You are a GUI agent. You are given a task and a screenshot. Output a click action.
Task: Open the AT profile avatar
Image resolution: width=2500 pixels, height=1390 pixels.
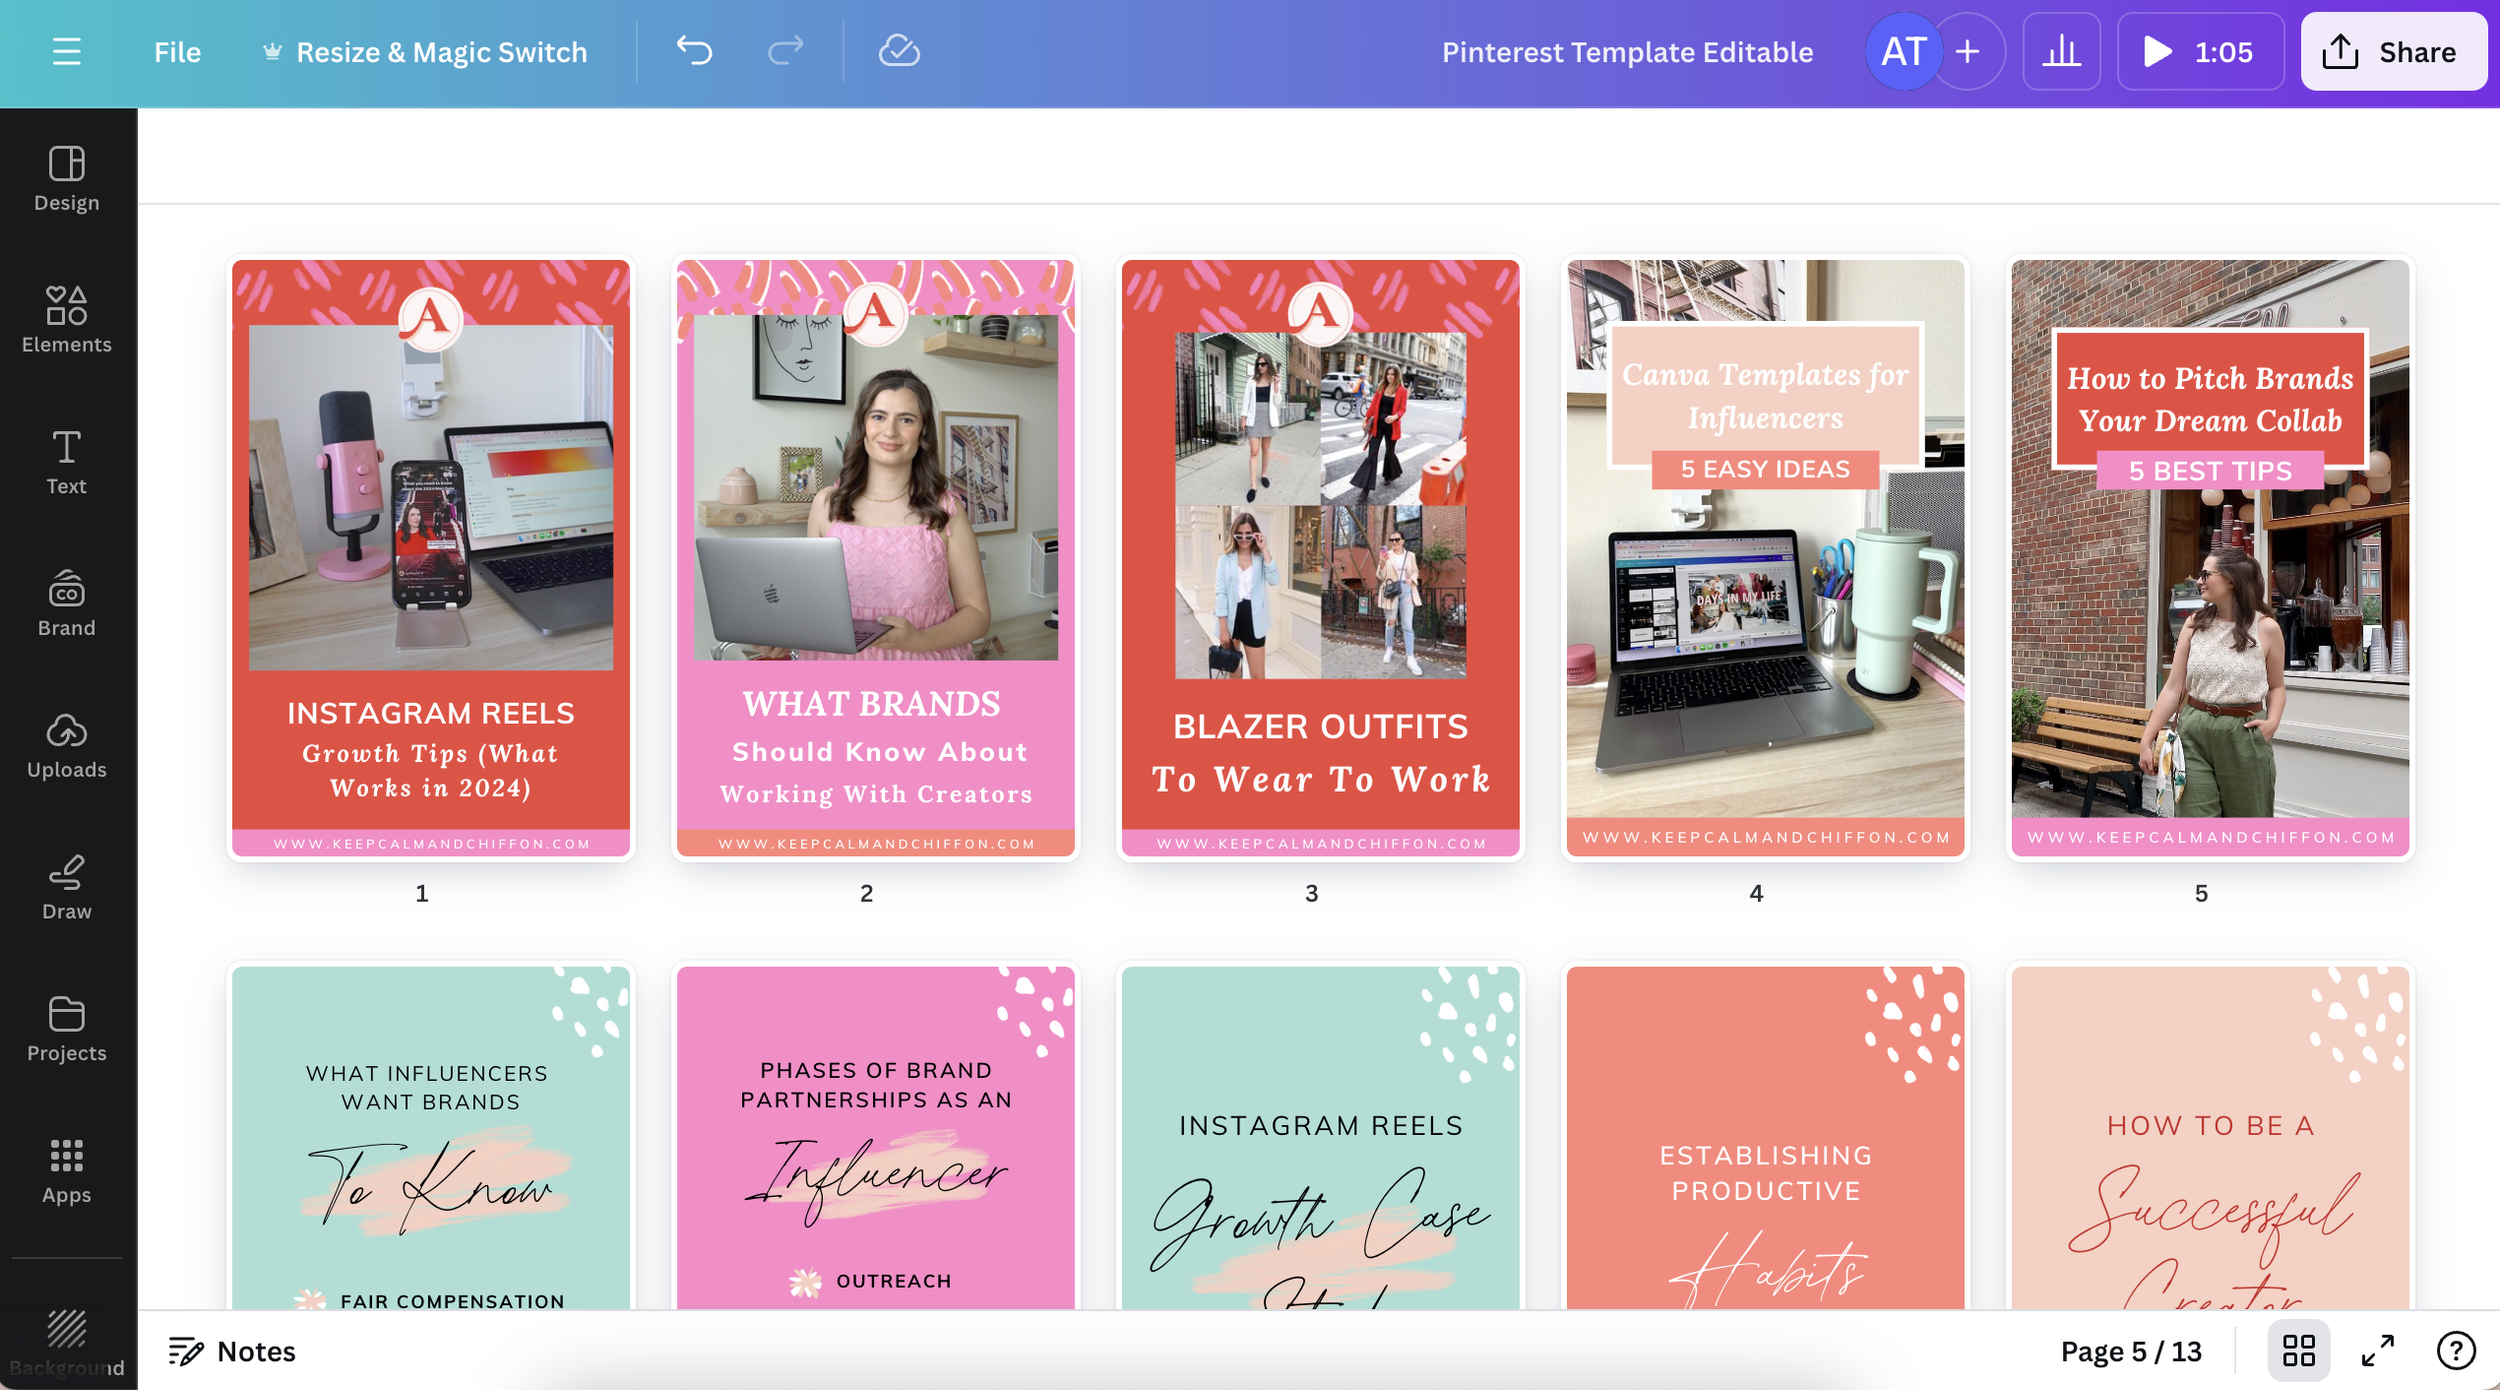tap(1903, 52)
